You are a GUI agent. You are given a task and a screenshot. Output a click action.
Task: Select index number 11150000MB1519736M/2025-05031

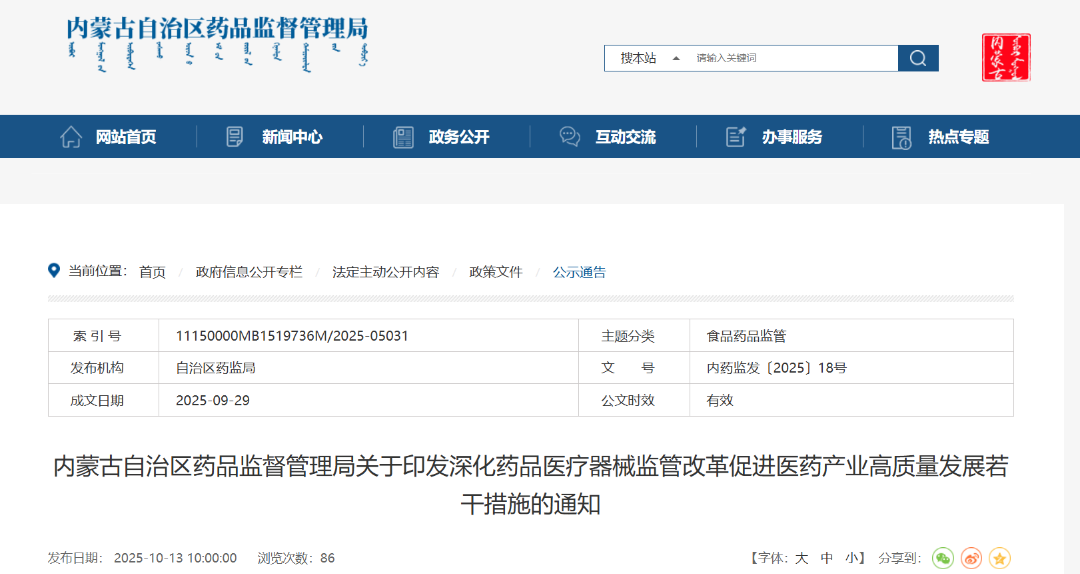click(x=292, y=336)
